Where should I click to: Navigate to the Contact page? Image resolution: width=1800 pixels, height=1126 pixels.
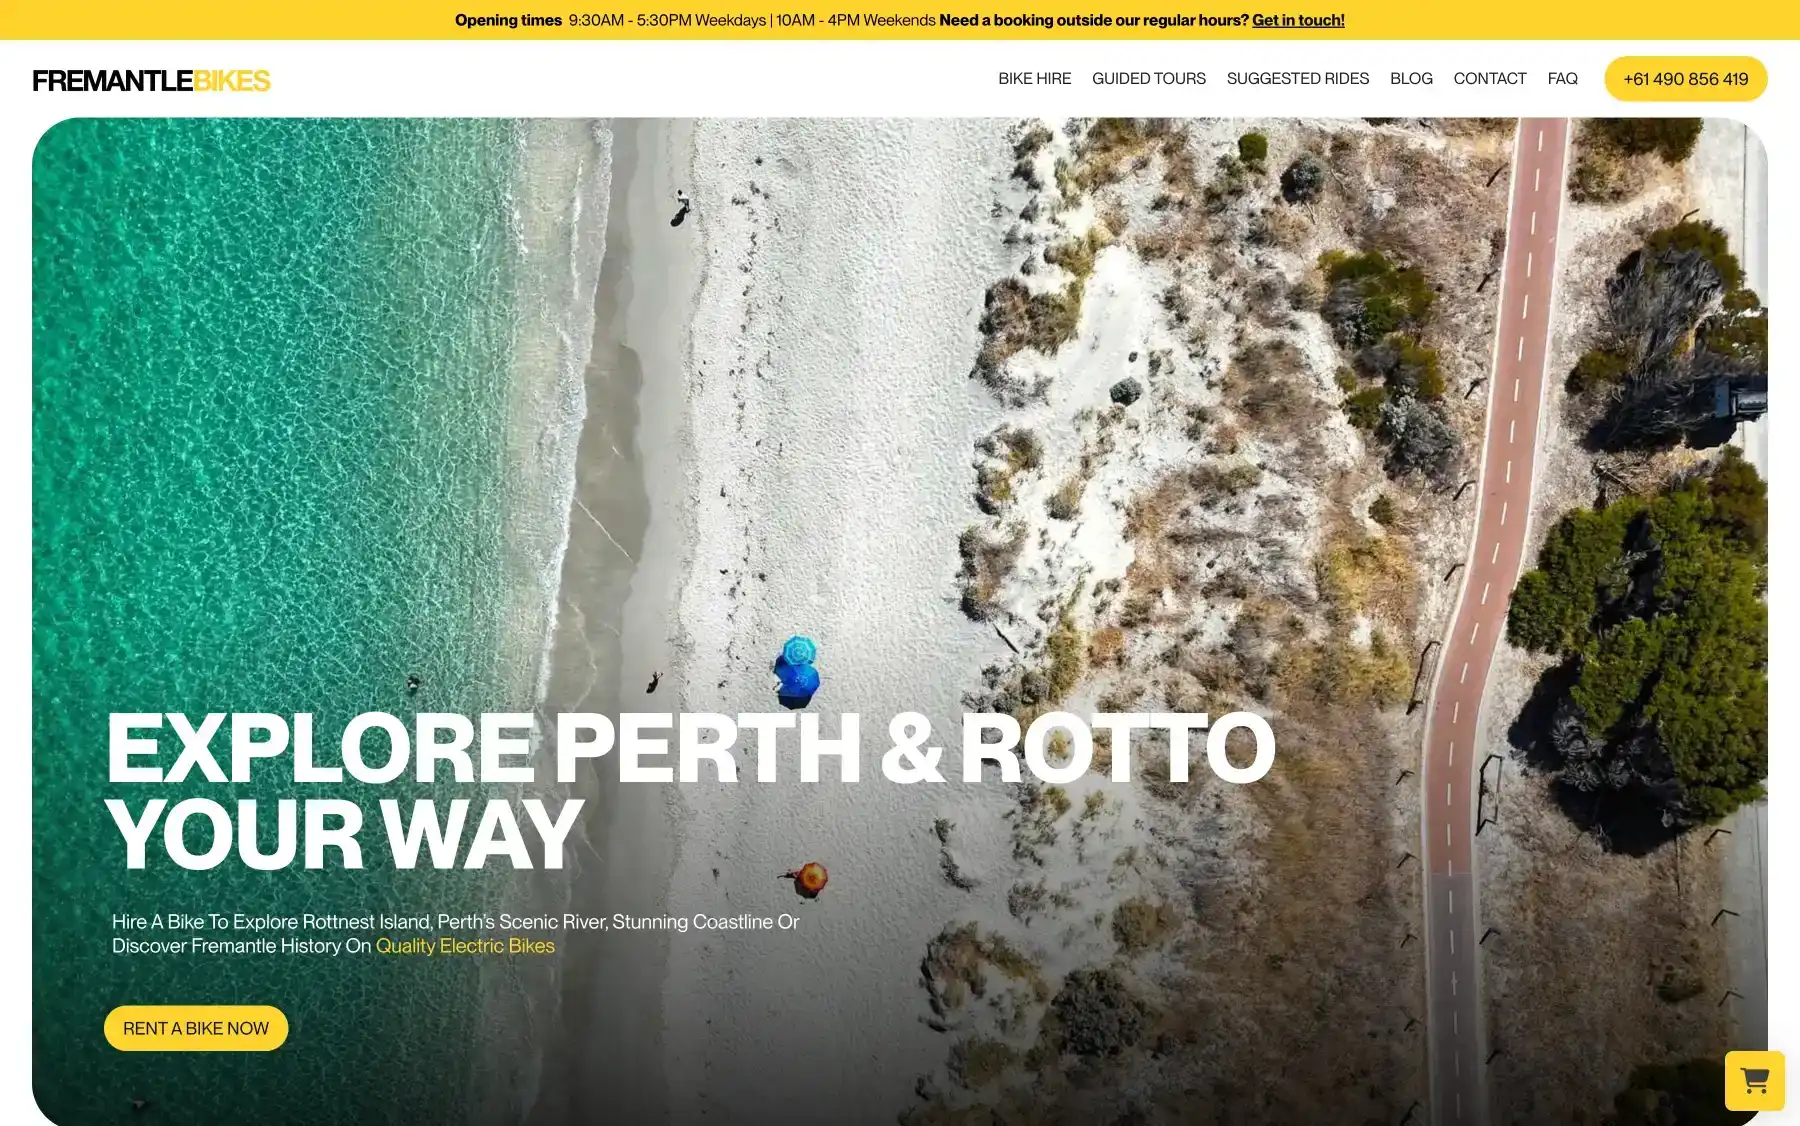pyautogui.click(x=1489, y=78)
